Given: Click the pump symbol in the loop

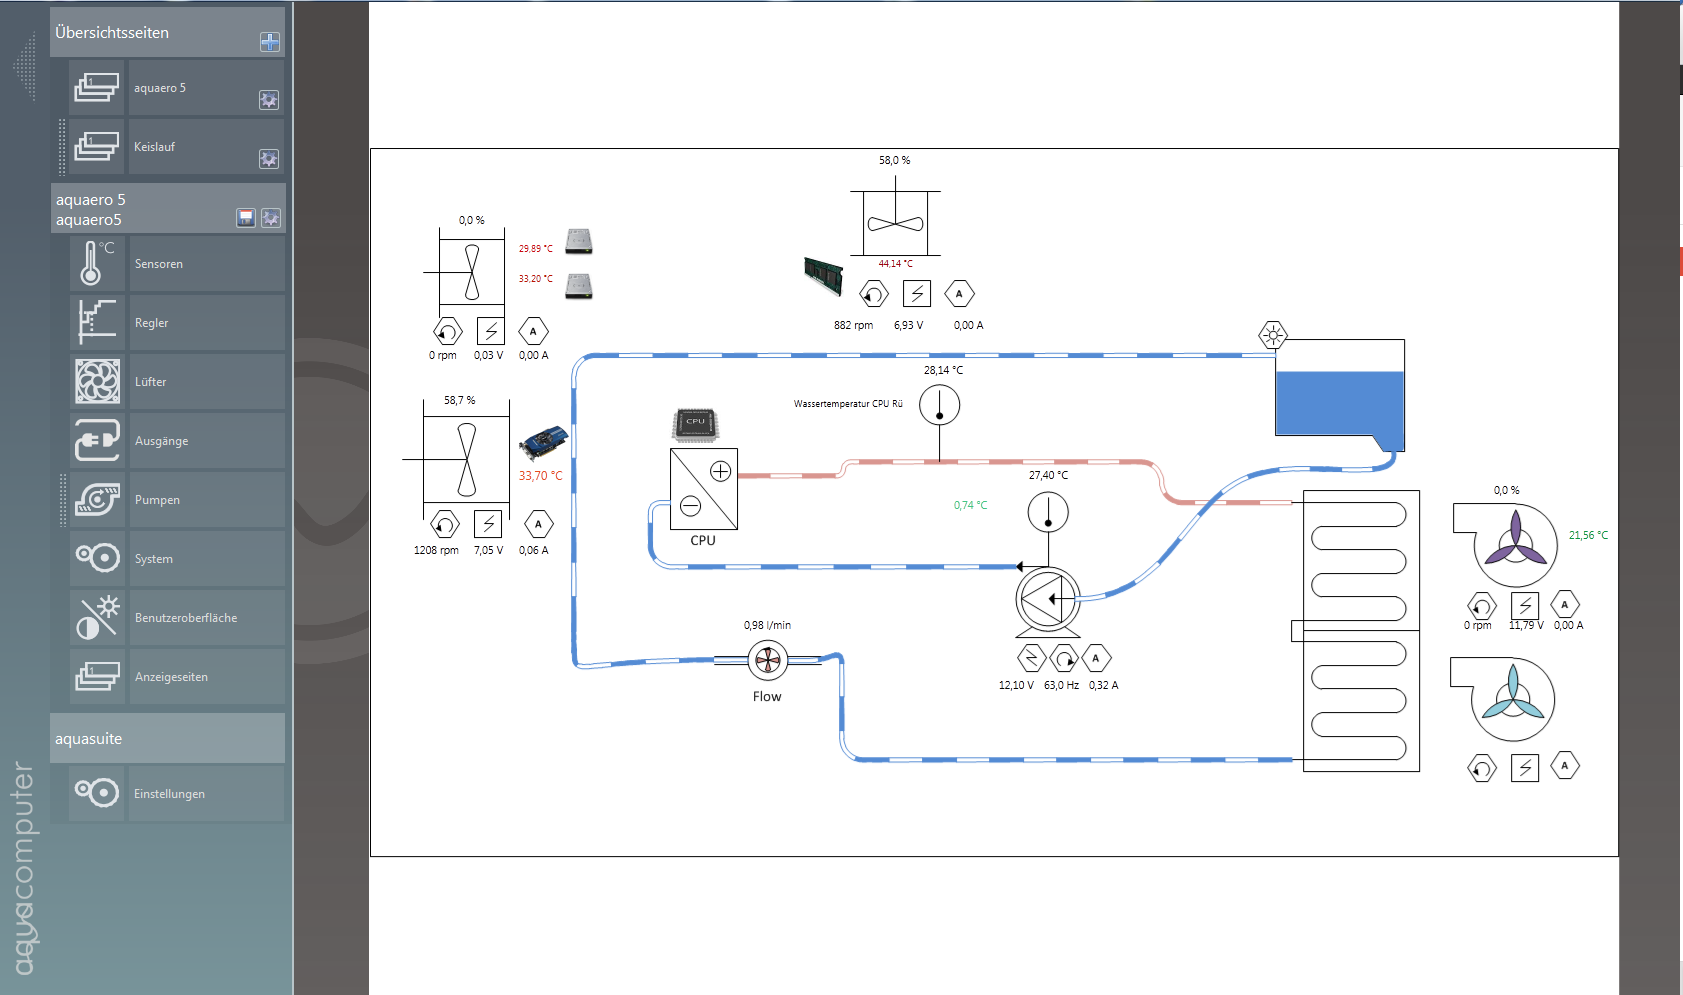Looking at the screenshot, I should [x=1048, y=601].
